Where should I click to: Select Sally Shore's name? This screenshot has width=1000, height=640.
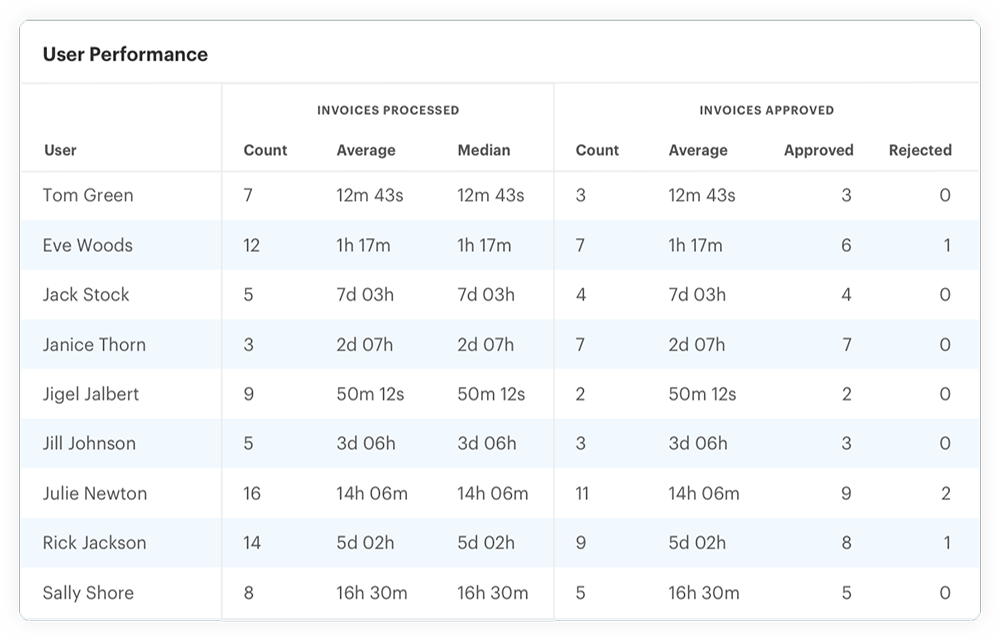coord(88,593)
